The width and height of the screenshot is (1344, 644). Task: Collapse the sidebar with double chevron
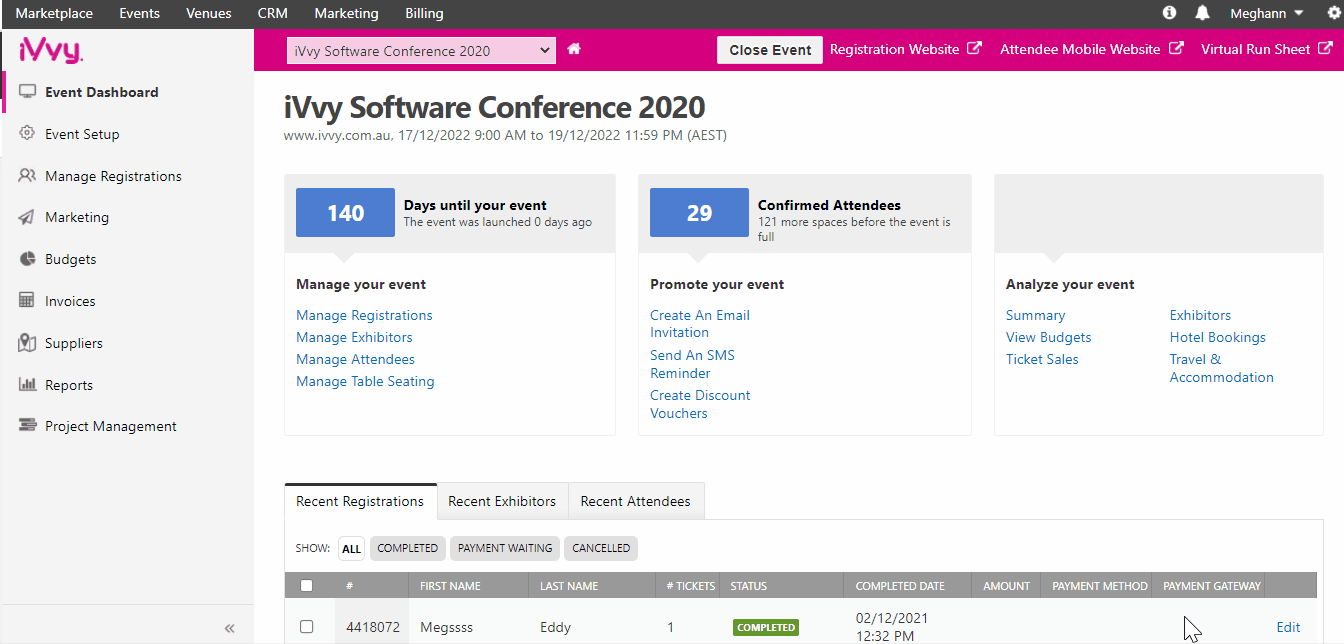click(x=229, y=628)
